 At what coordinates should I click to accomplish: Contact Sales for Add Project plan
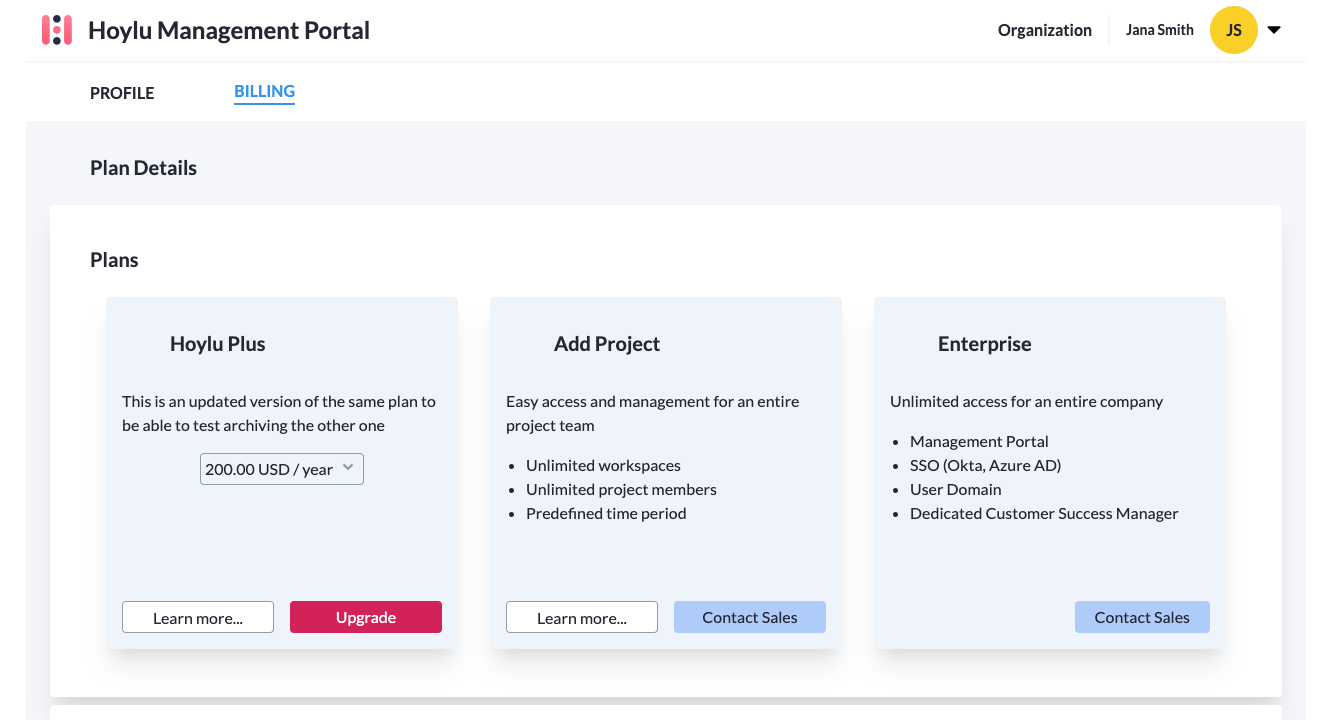point(750,617)
